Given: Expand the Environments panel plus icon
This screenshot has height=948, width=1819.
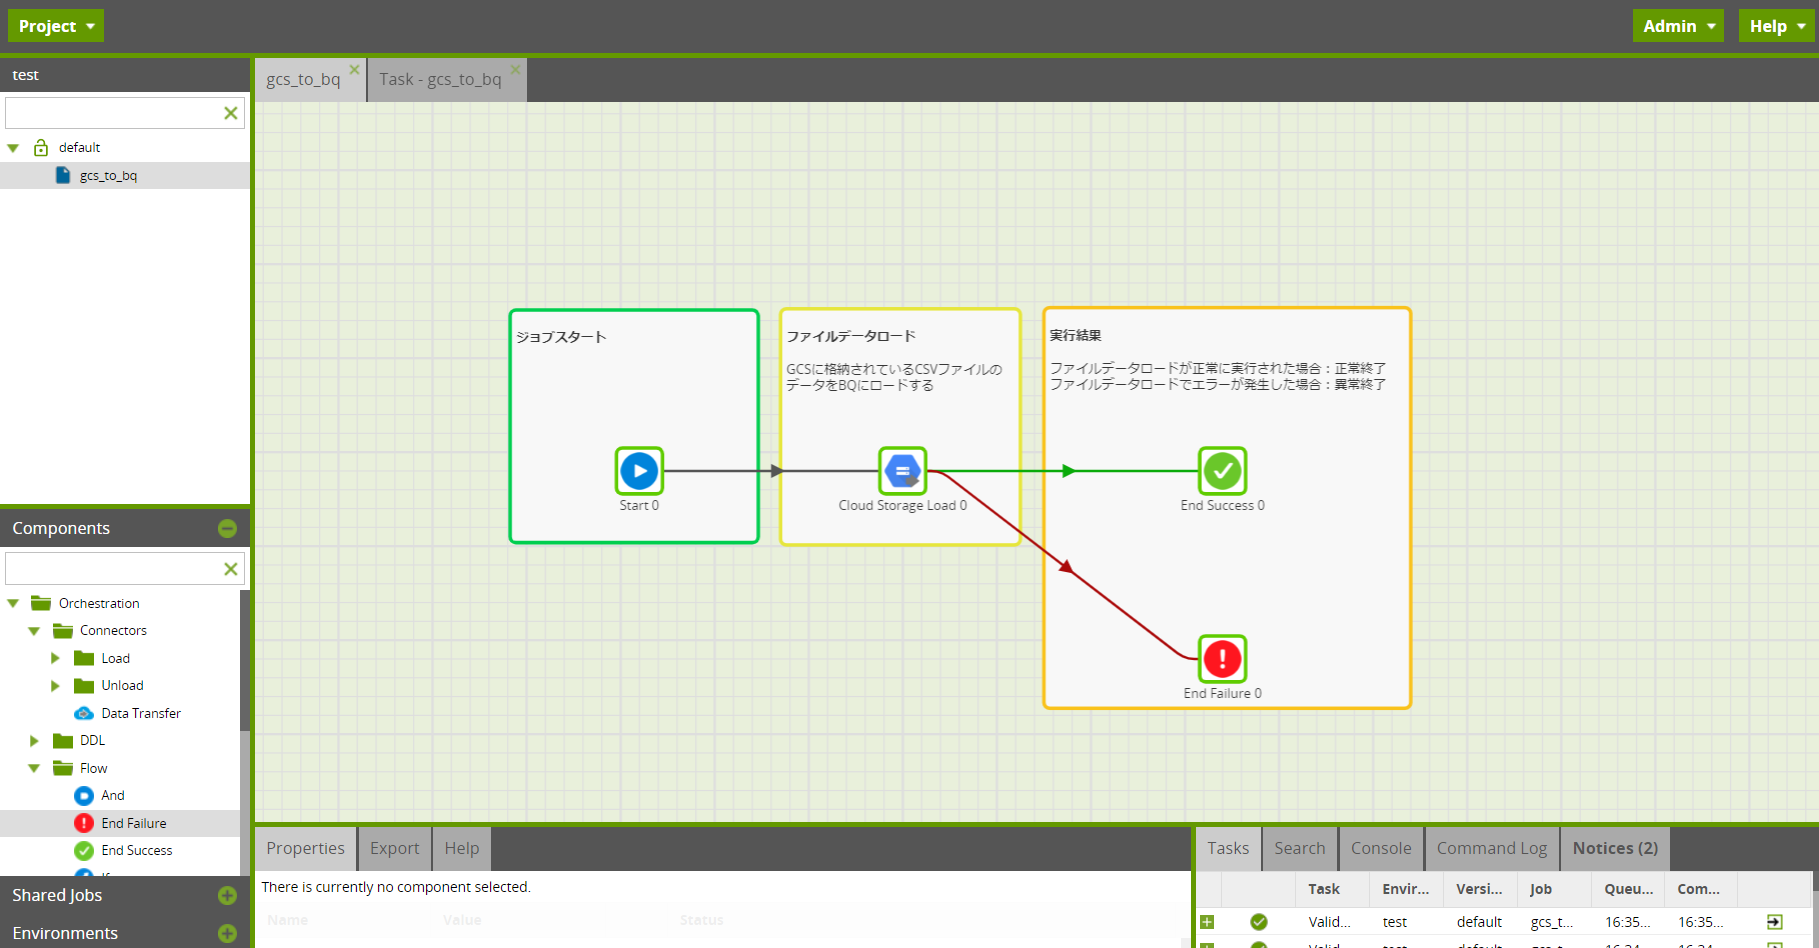Looking at the screenshot, I should (227, 933).
